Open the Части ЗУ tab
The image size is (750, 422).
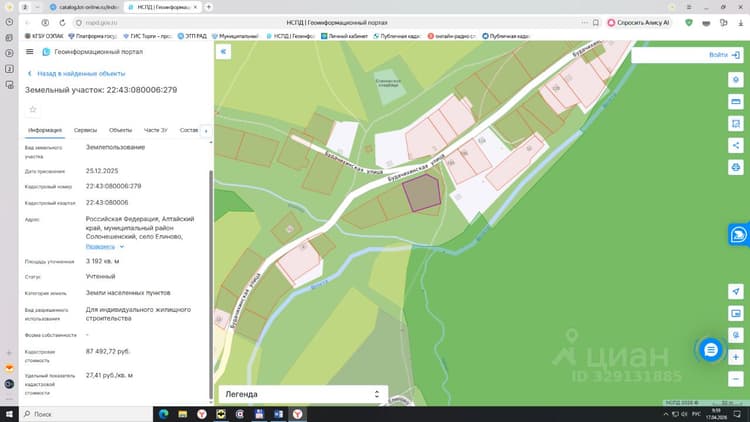pyautogui.click(x=155, y=130)
